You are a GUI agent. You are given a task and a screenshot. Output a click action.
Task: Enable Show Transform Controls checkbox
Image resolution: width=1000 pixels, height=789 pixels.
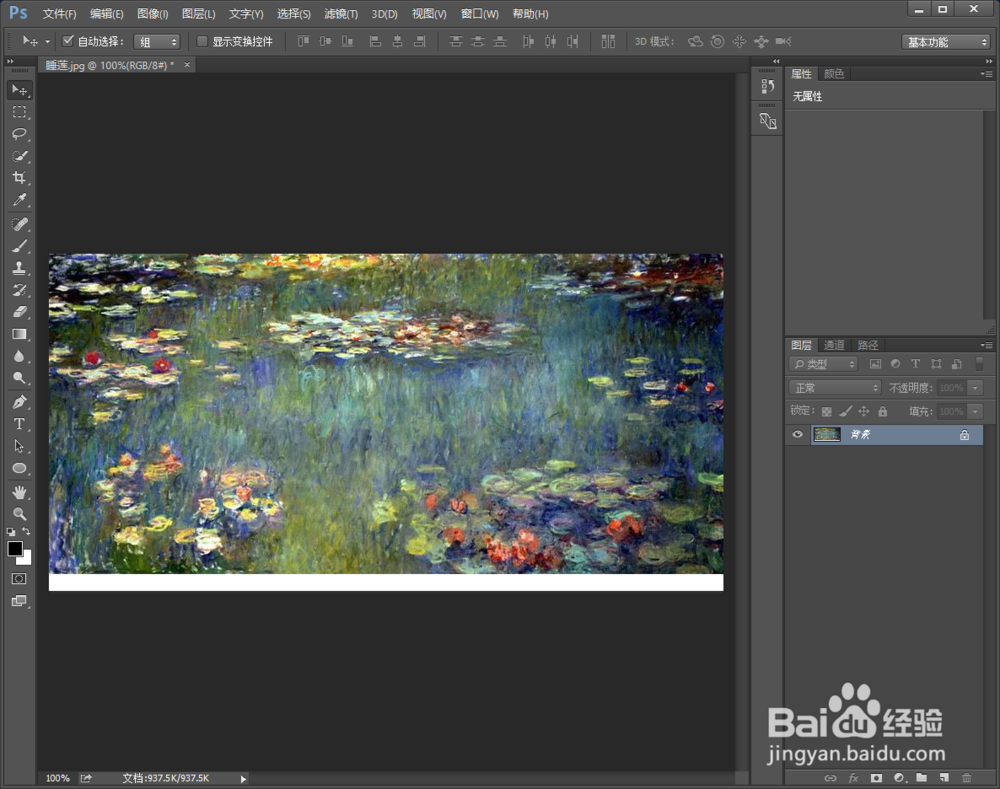(202, 41)
